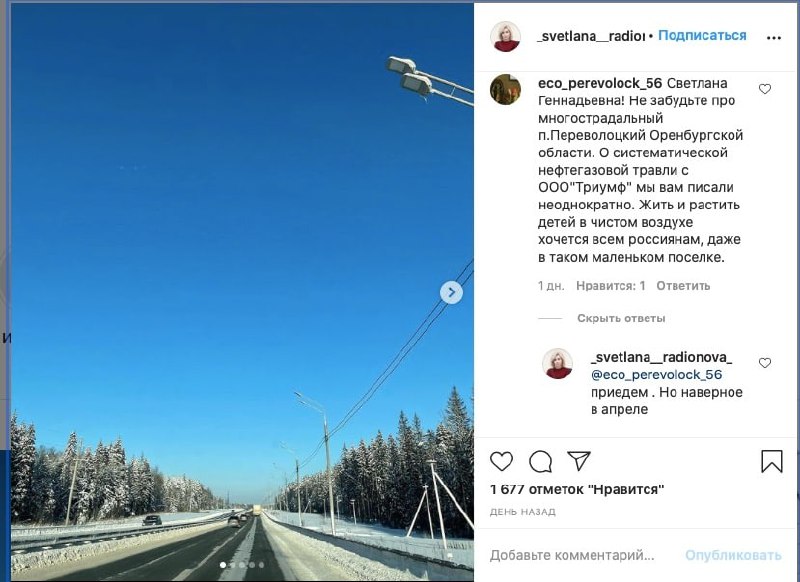Submit comment with Опубликовать button
This screenshot has height=582, width=800.
point(733,555)
